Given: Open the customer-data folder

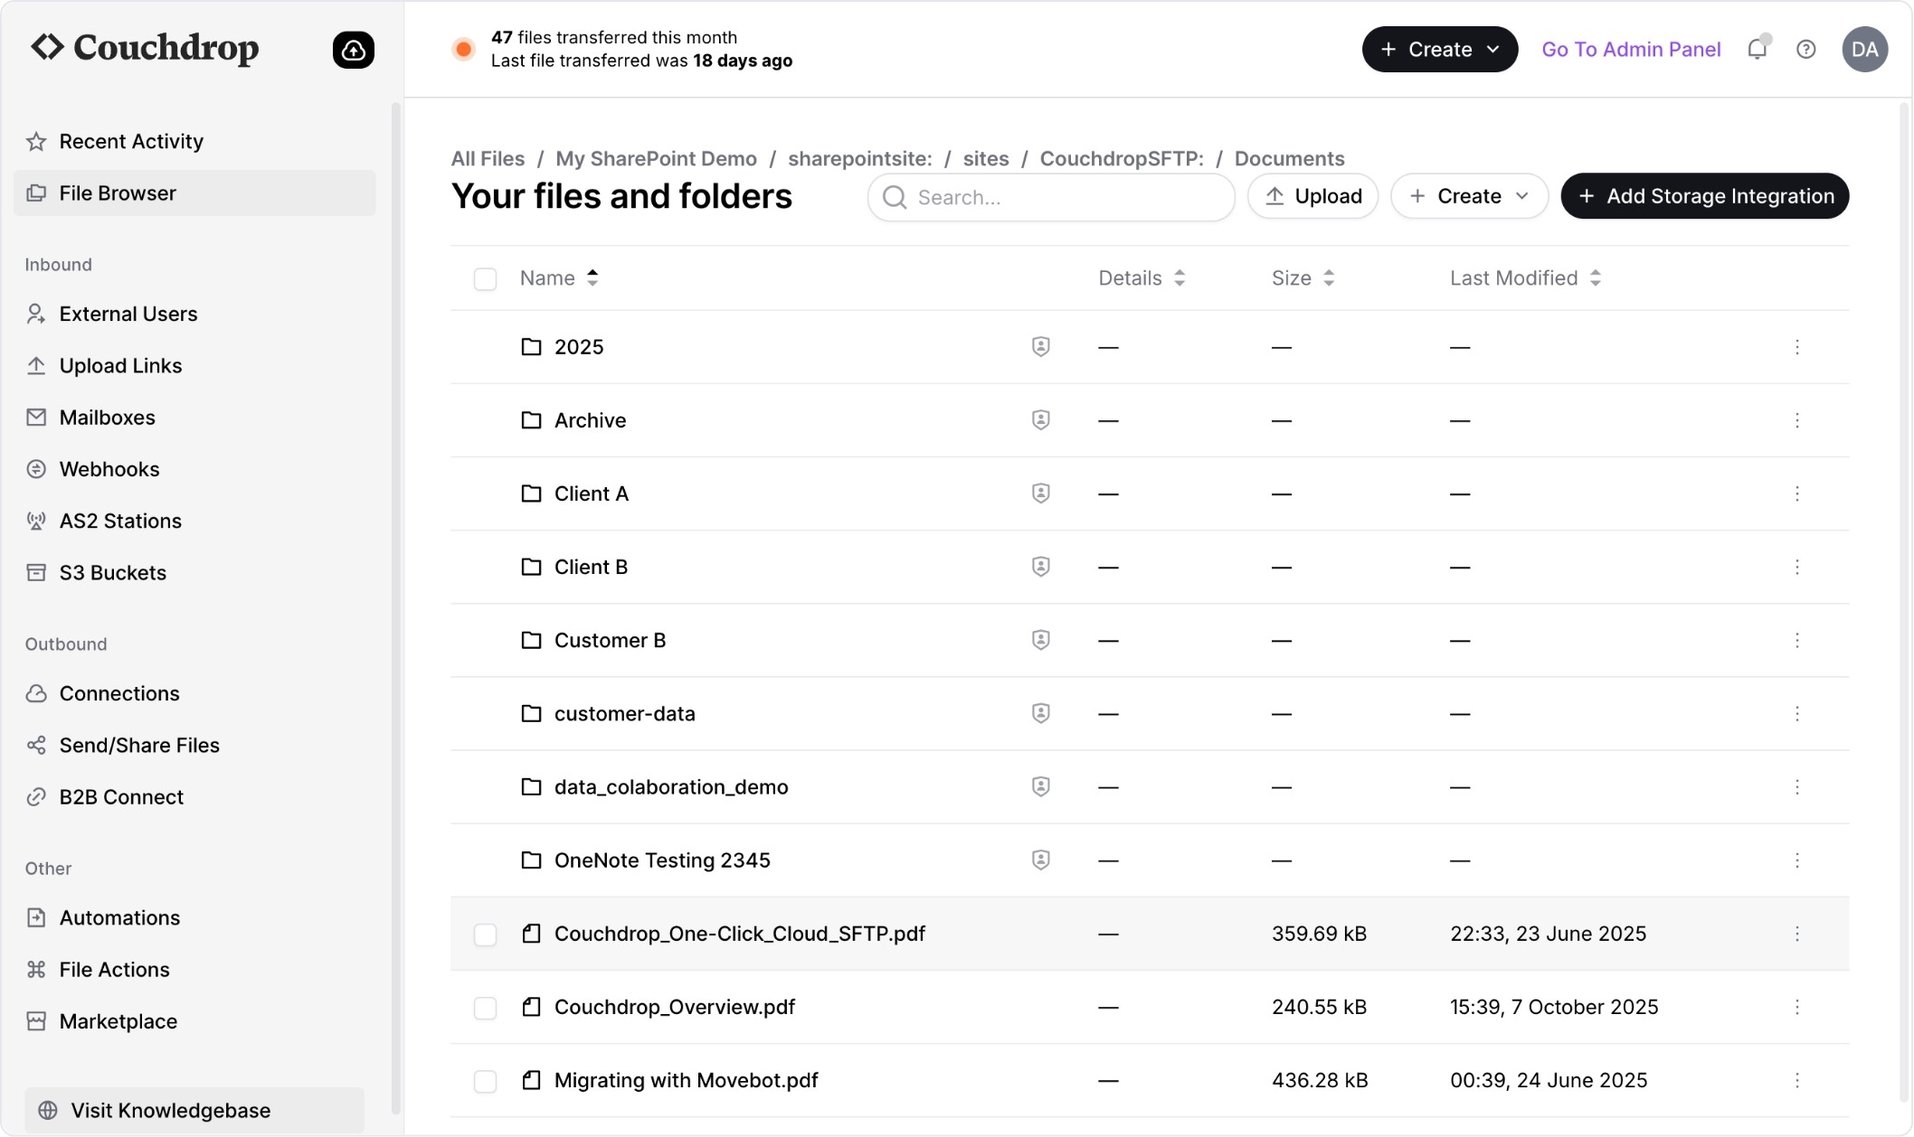Looking at the screenshot, I should click(x=624, y=714).
